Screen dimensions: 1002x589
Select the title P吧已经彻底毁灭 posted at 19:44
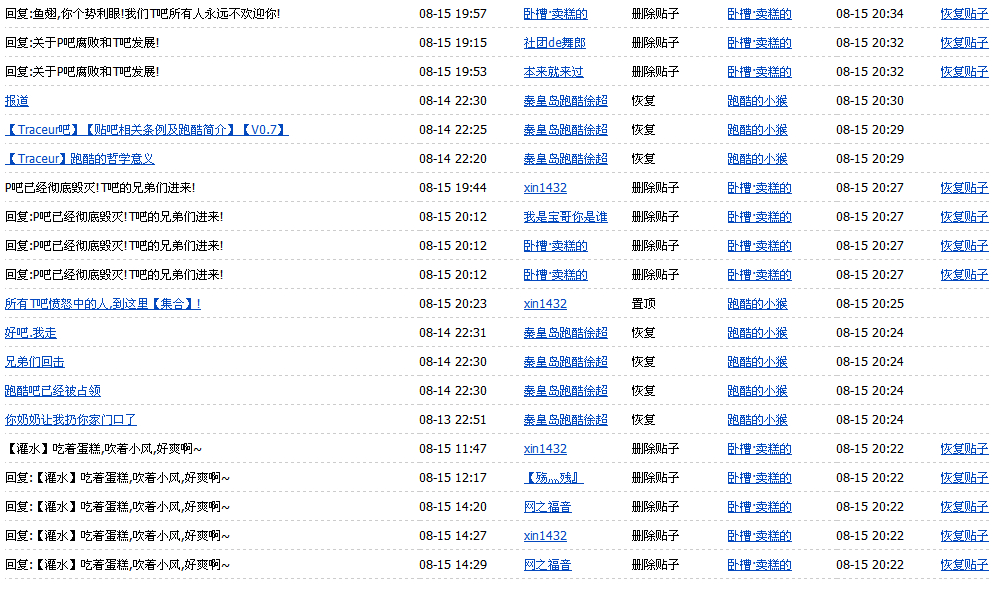coord(100,188)
